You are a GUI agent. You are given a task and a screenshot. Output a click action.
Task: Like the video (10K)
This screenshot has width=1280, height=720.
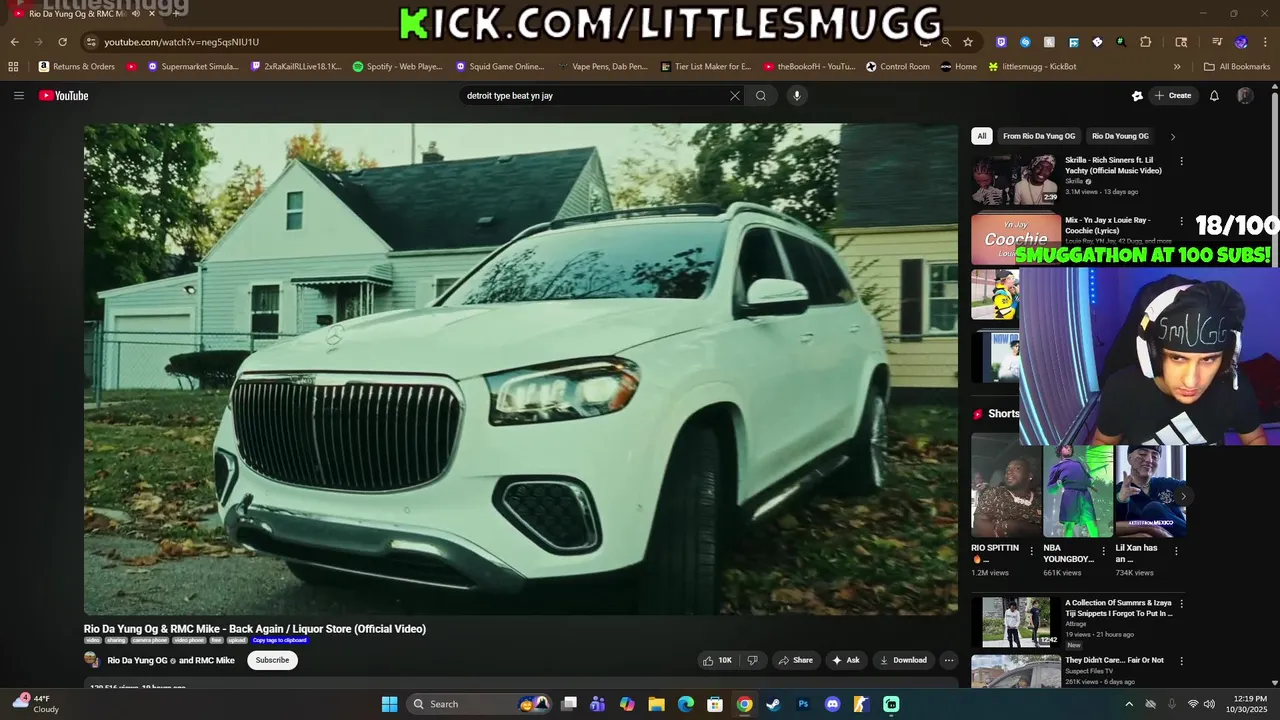click(x=717, y=660)
